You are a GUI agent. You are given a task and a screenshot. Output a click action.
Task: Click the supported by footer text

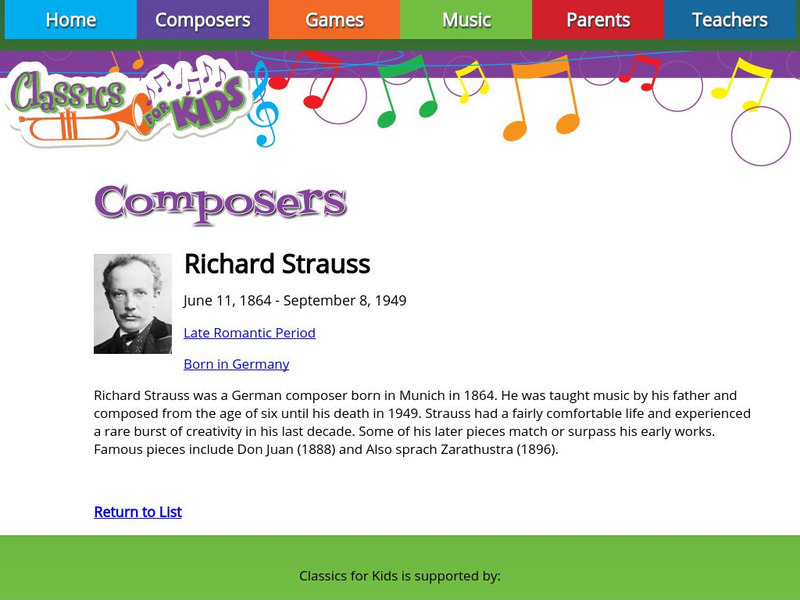400,575
